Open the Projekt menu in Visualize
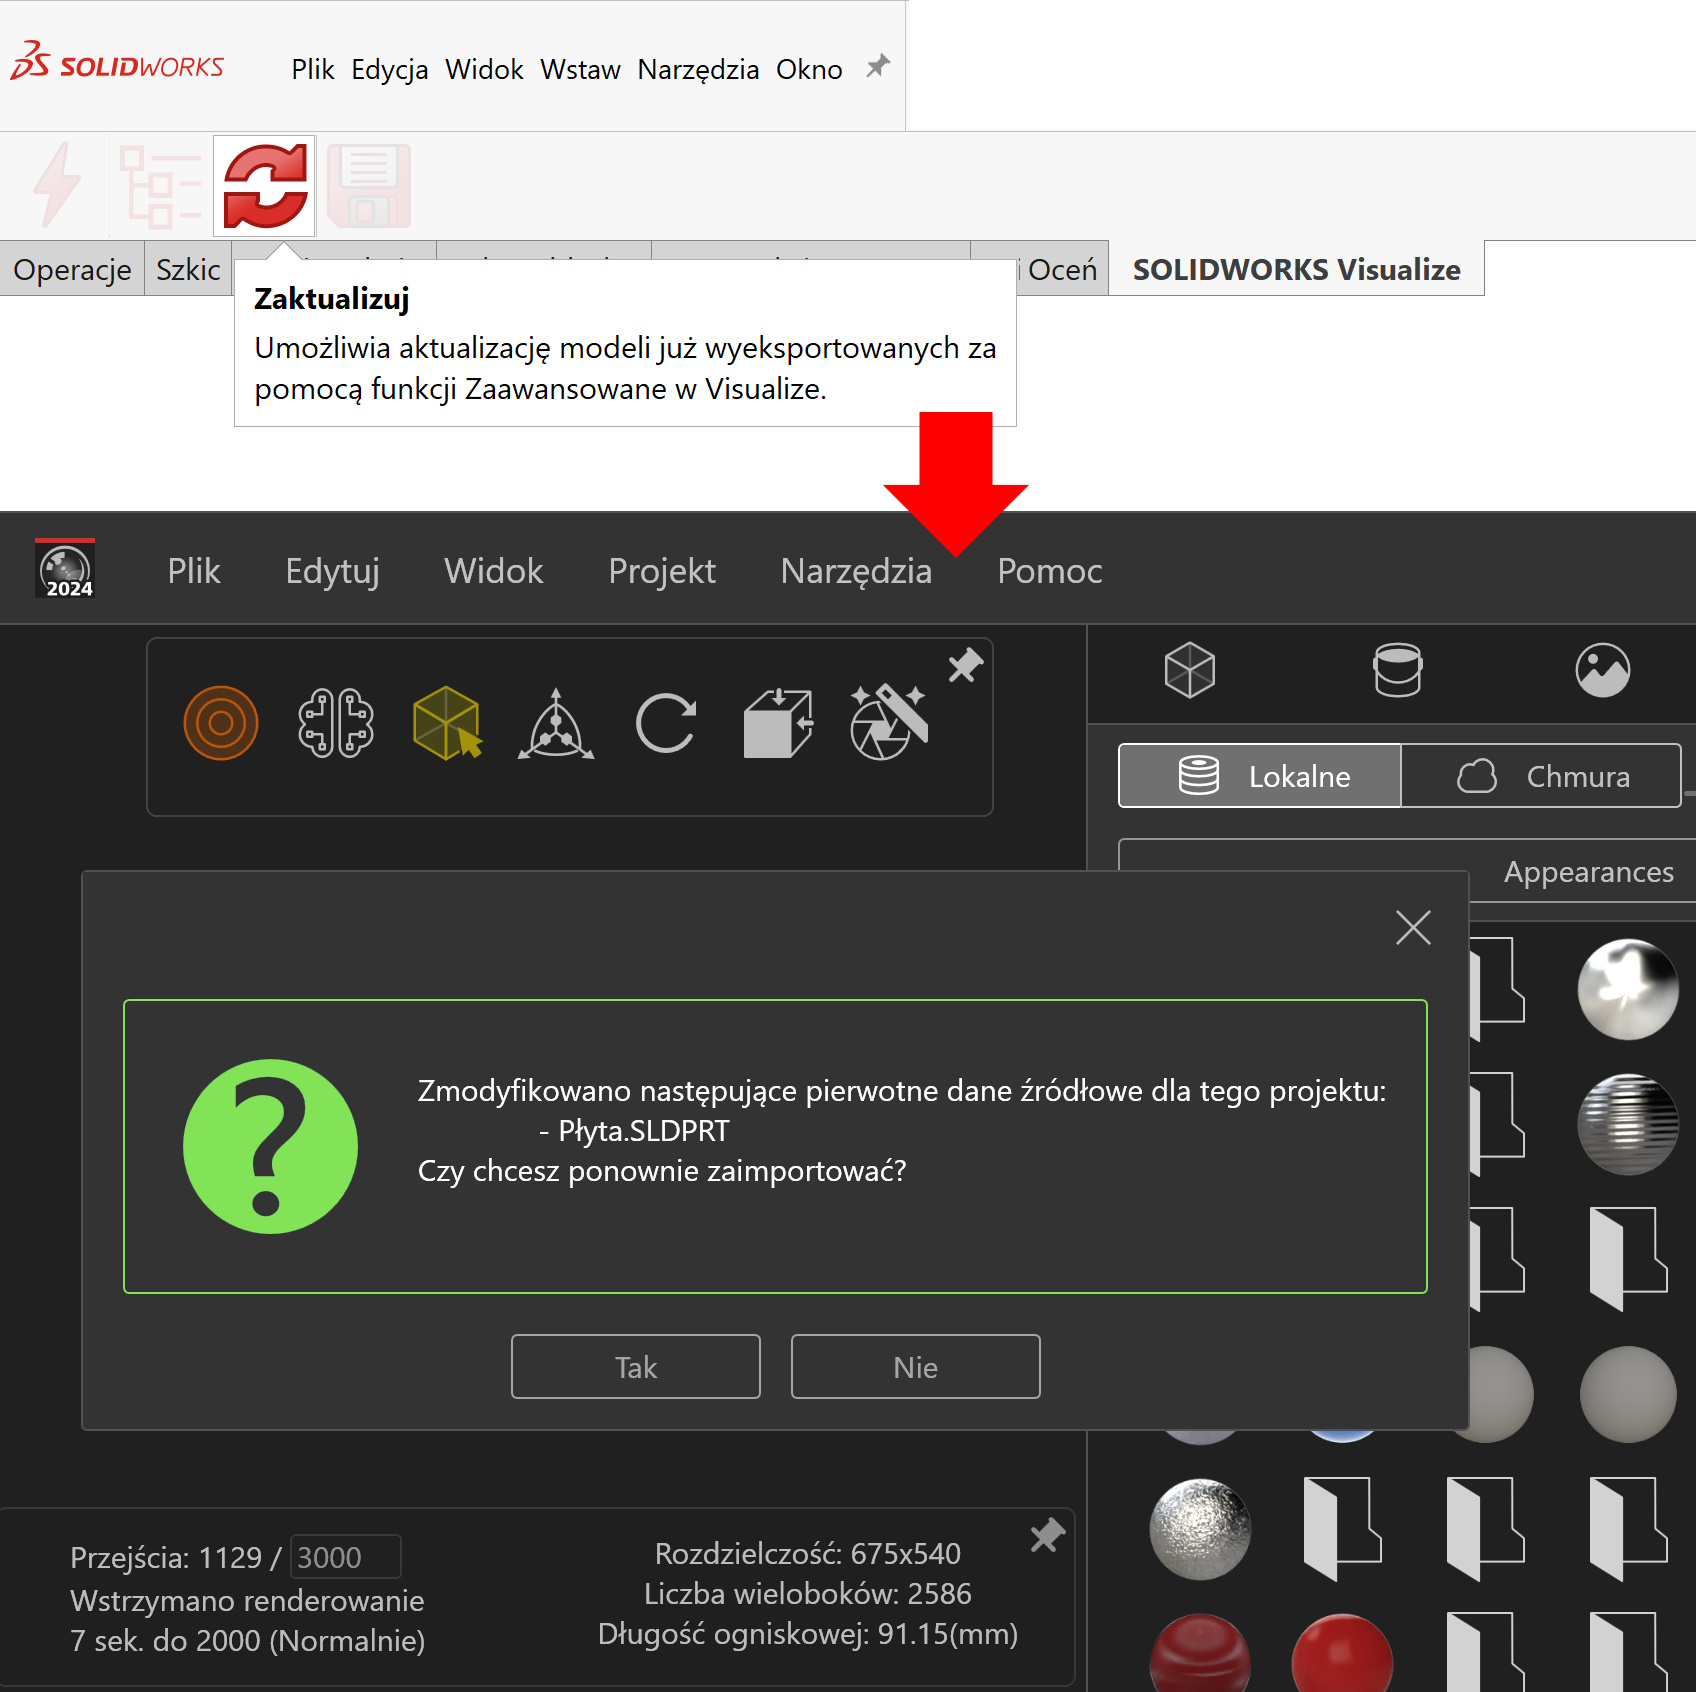This screenshot has height=1692, width=1696. [662, 571]
